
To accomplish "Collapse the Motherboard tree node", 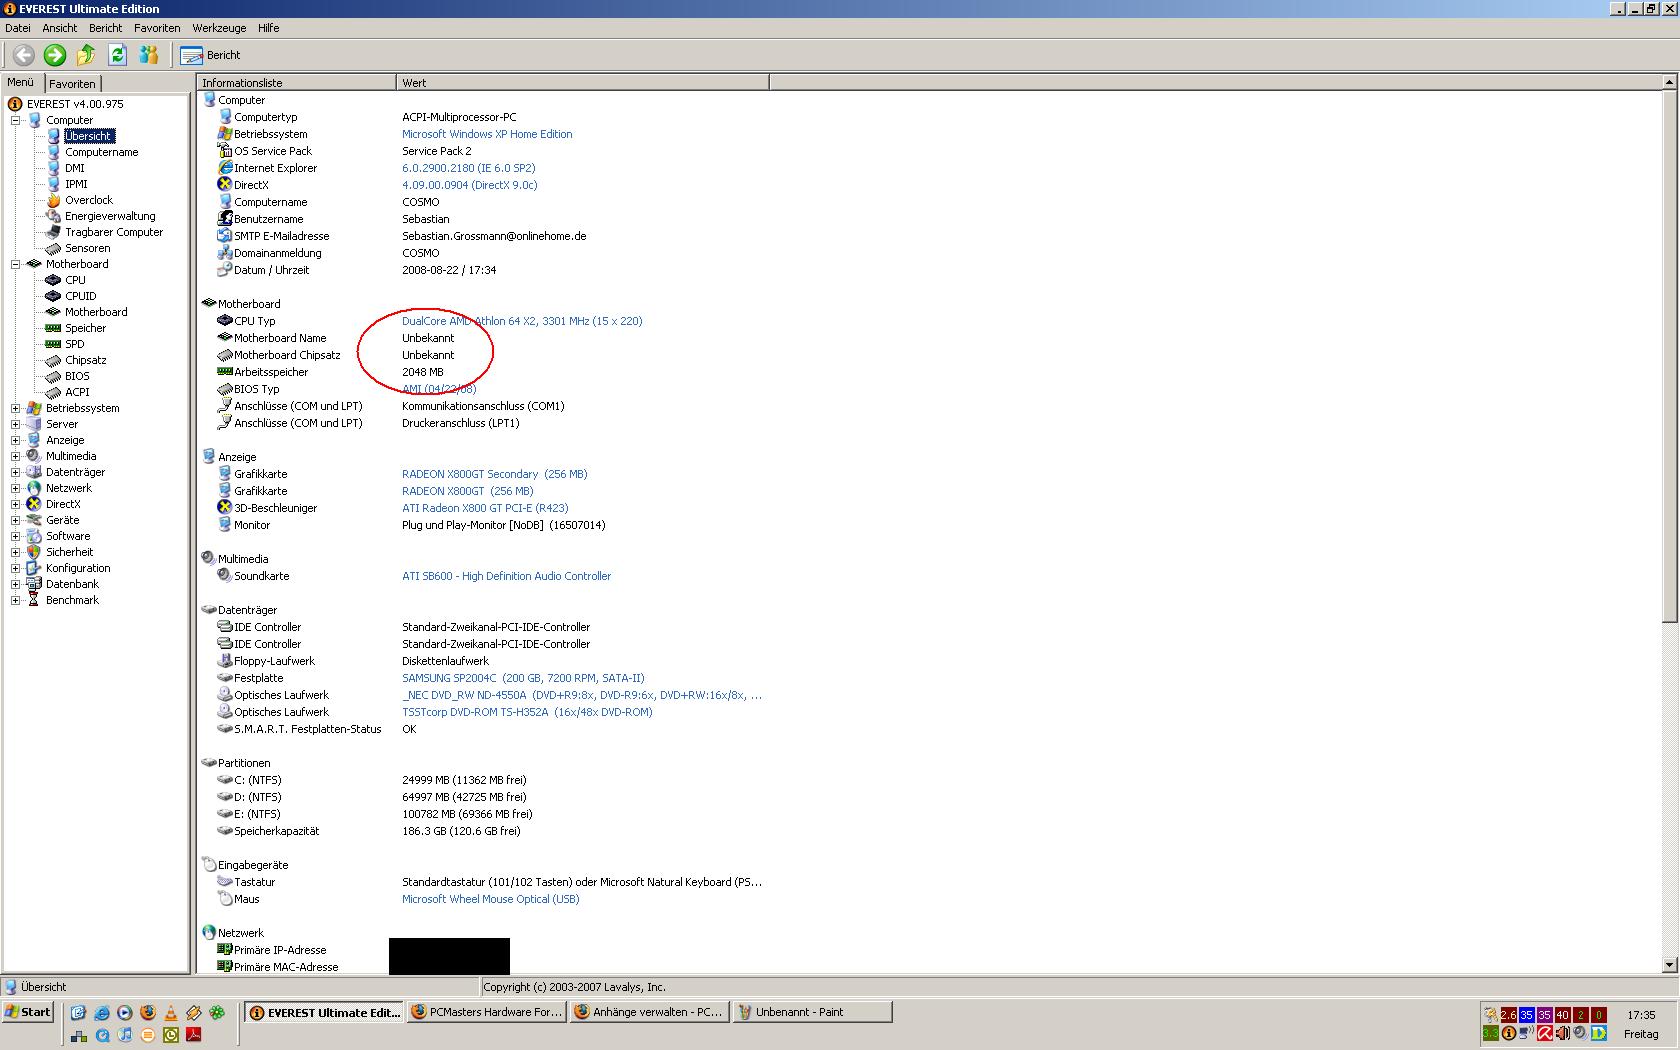I will 16,264.
